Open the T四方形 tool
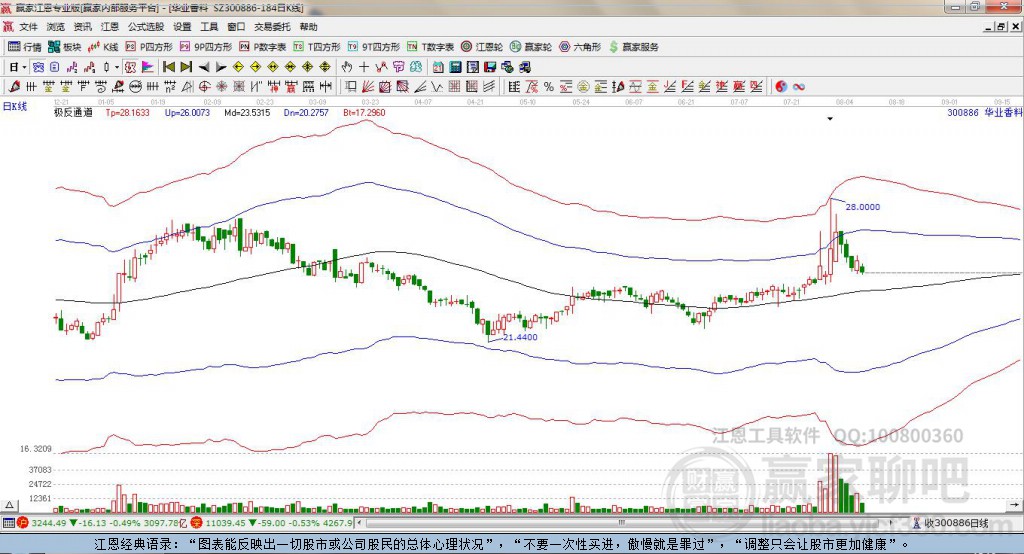The image size is (1024, 554). 317,47
